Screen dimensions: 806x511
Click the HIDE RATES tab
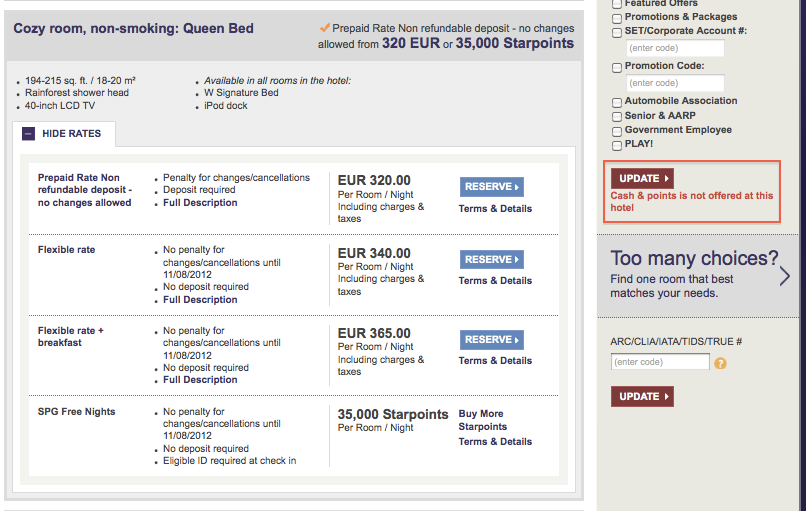click(70, 134)
